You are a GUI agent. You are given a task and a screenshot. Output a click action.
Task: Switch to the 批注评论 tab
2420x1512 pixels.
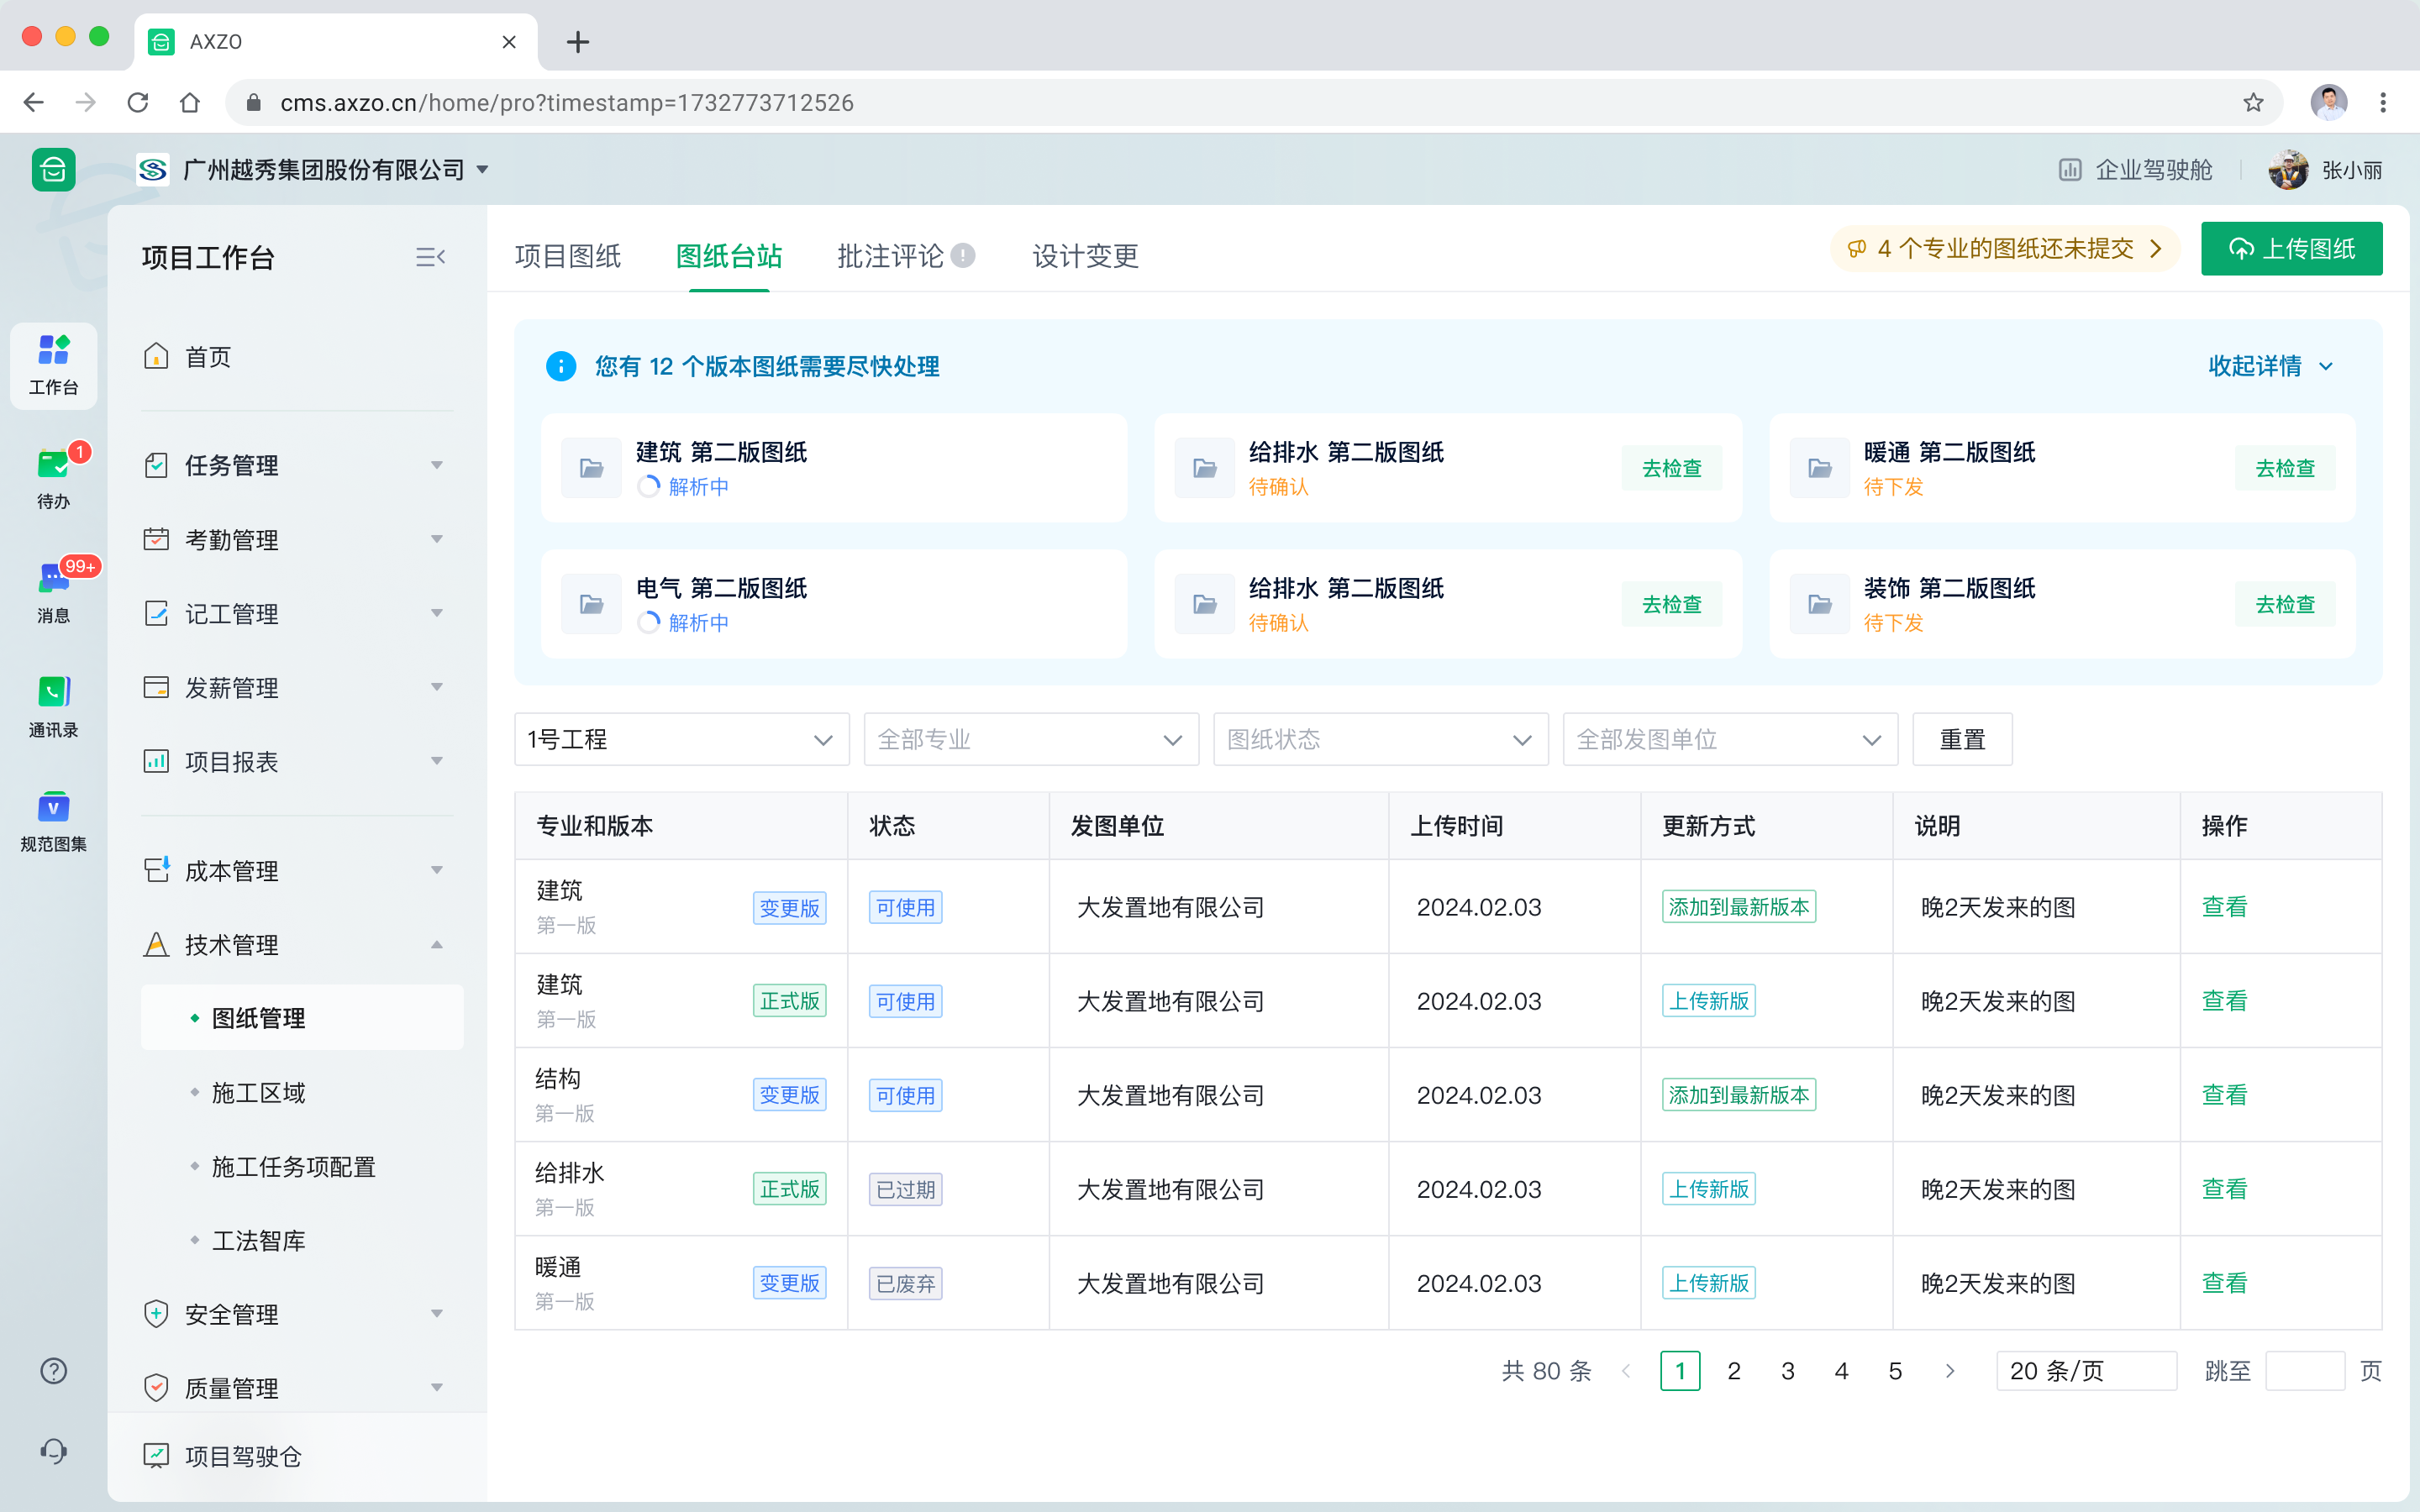coord(889,257)
